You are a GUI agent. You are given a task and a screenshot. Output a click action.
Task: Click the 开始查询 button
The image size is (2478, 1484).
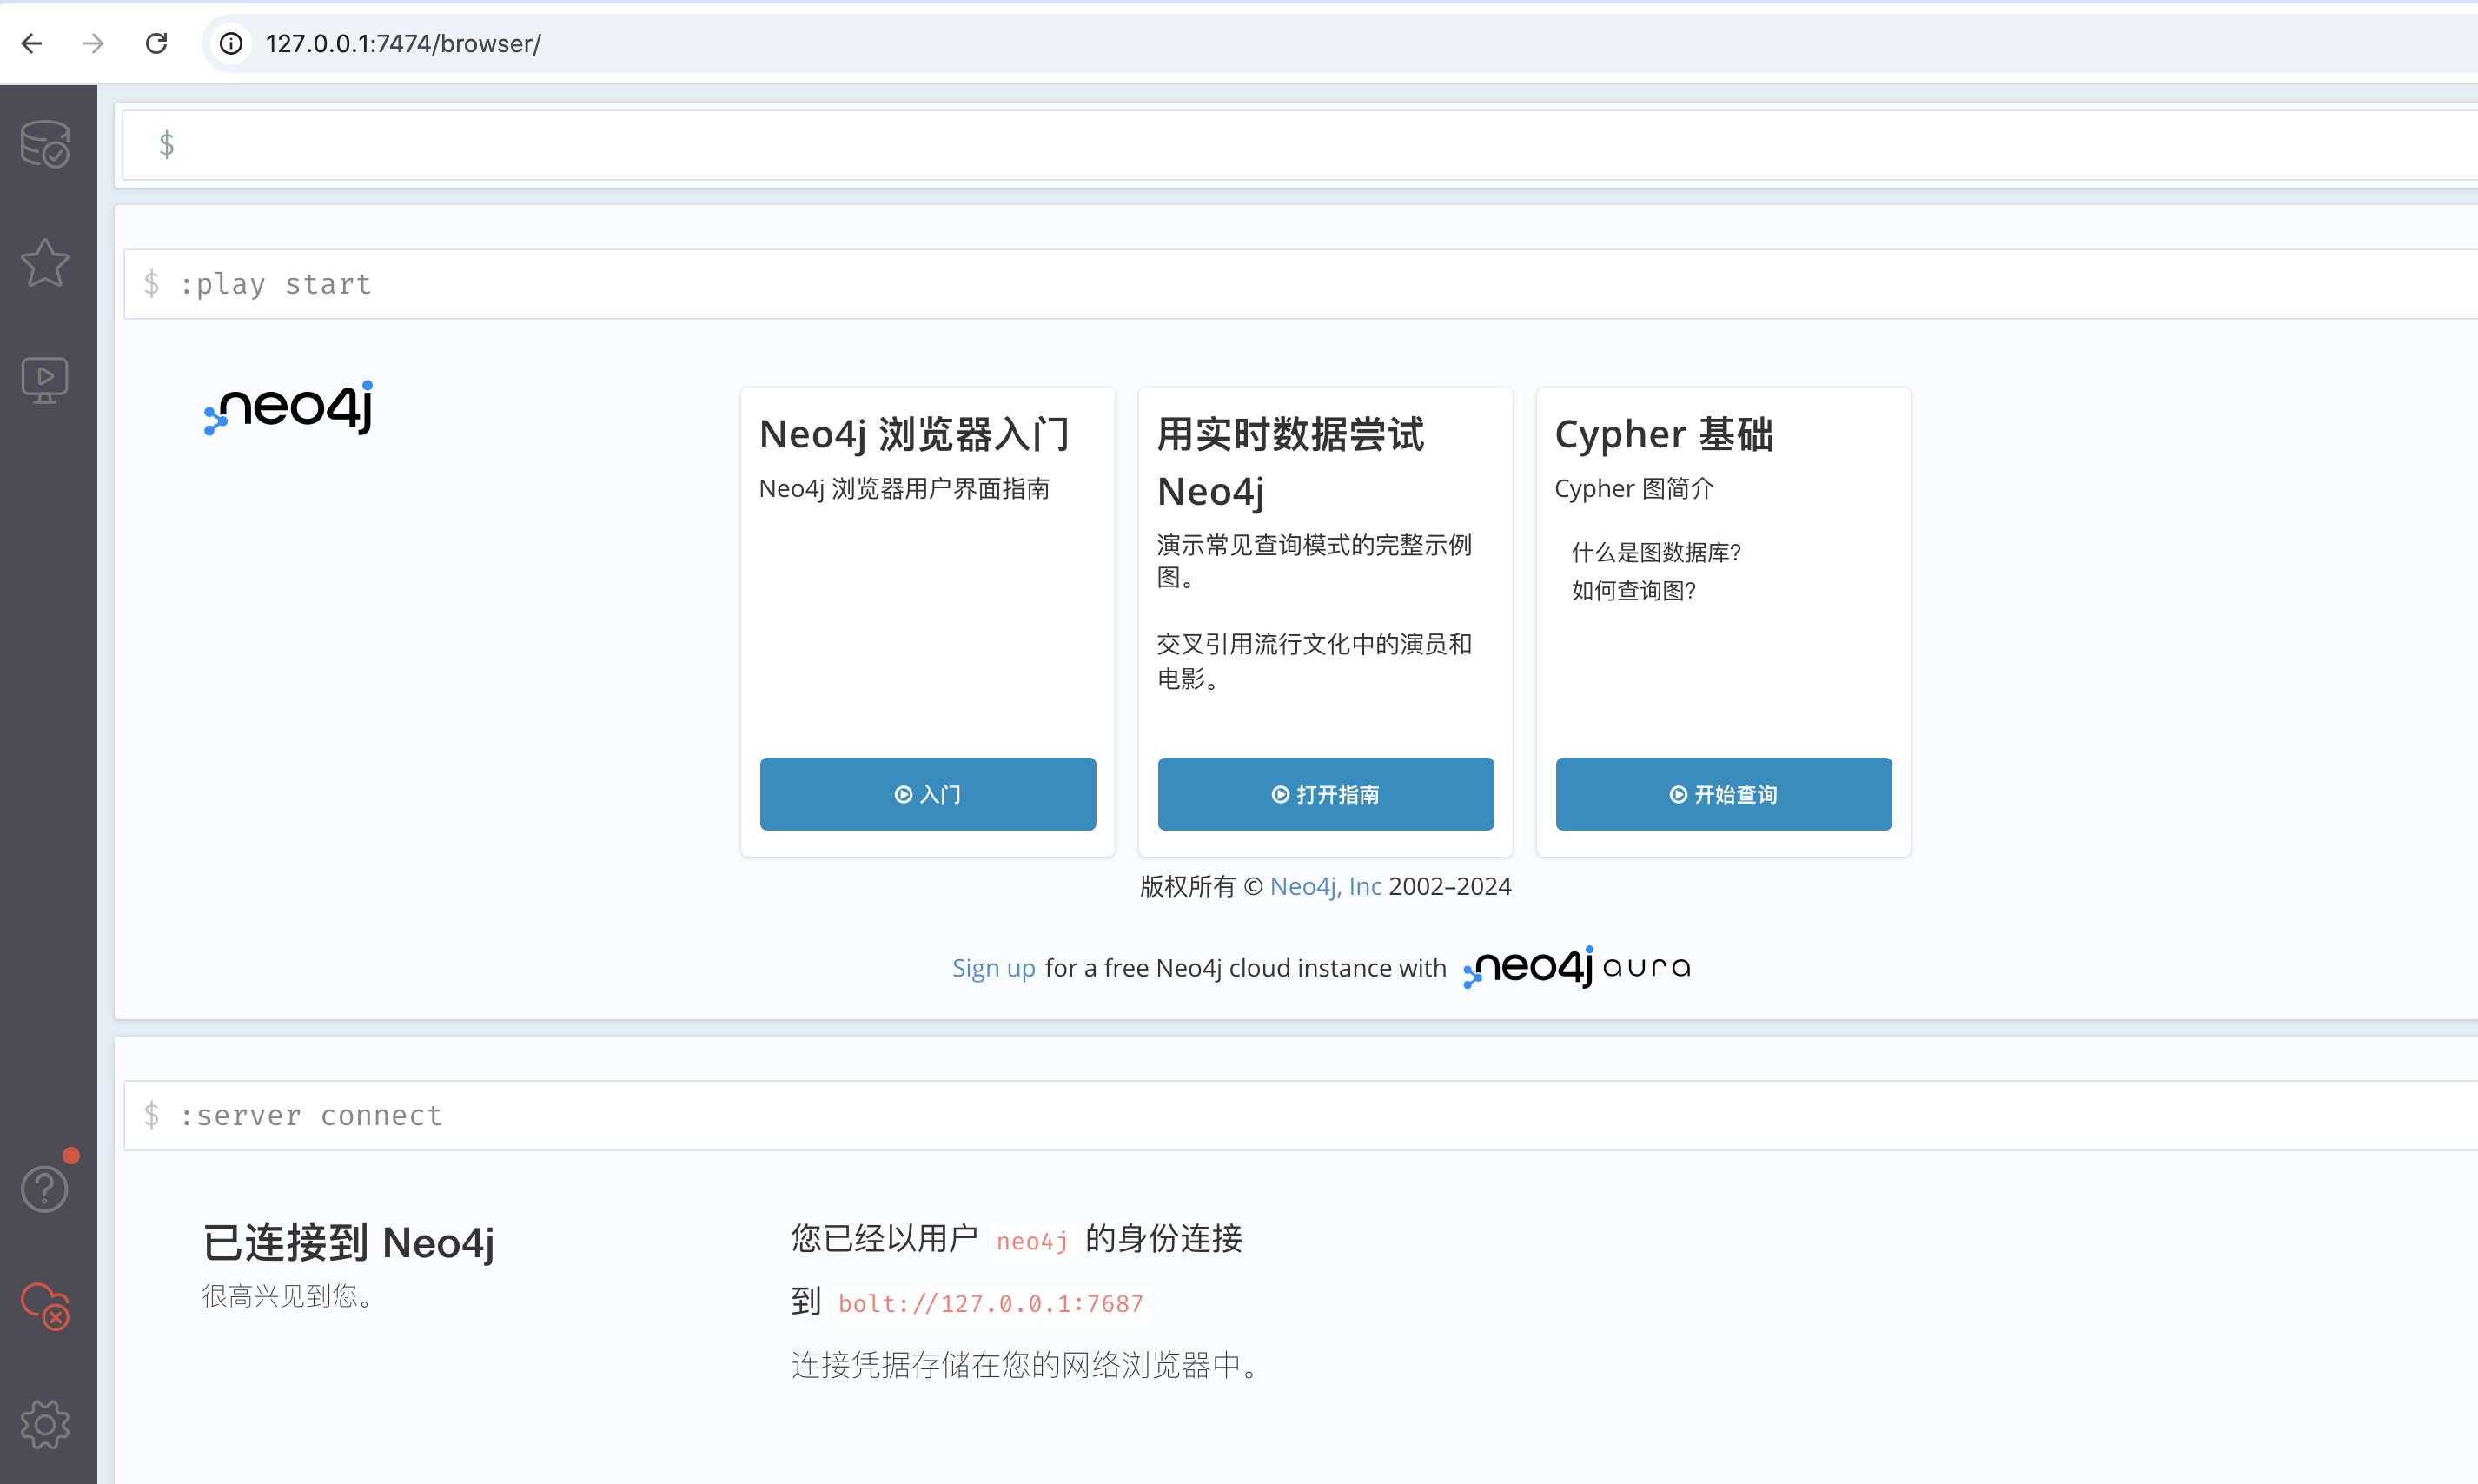click(1723, 794)
